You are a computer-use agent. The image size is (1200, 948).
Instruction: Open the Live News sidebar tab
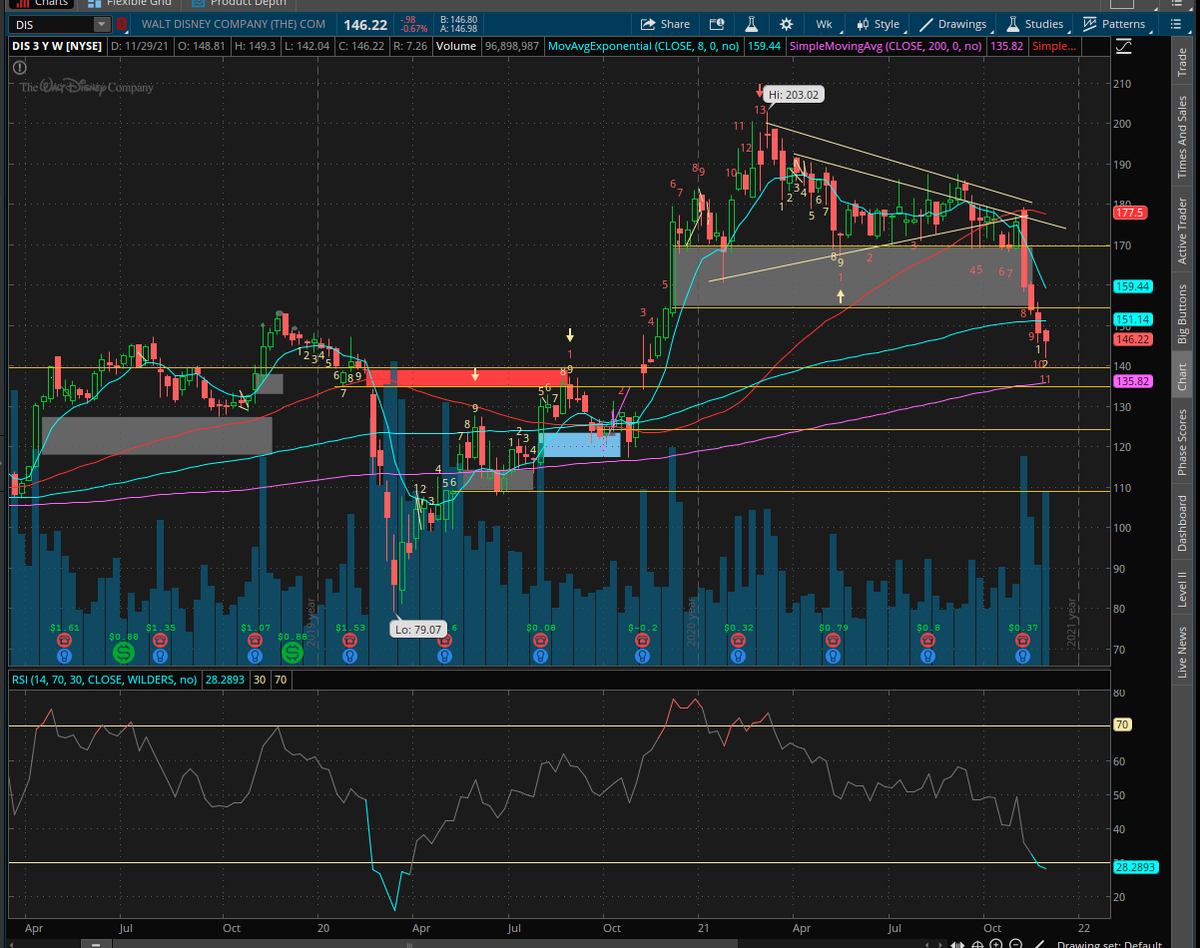pyautogui.click(x=1183, y=654)
